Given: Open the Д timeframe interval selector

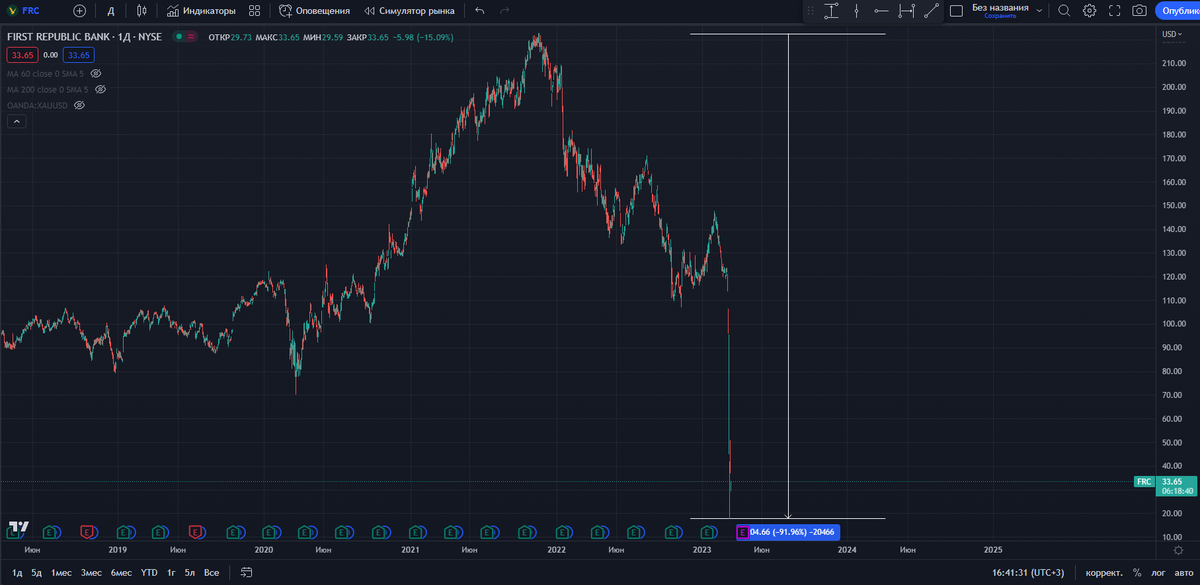Looking at the screenshot, I should (111, 11).
